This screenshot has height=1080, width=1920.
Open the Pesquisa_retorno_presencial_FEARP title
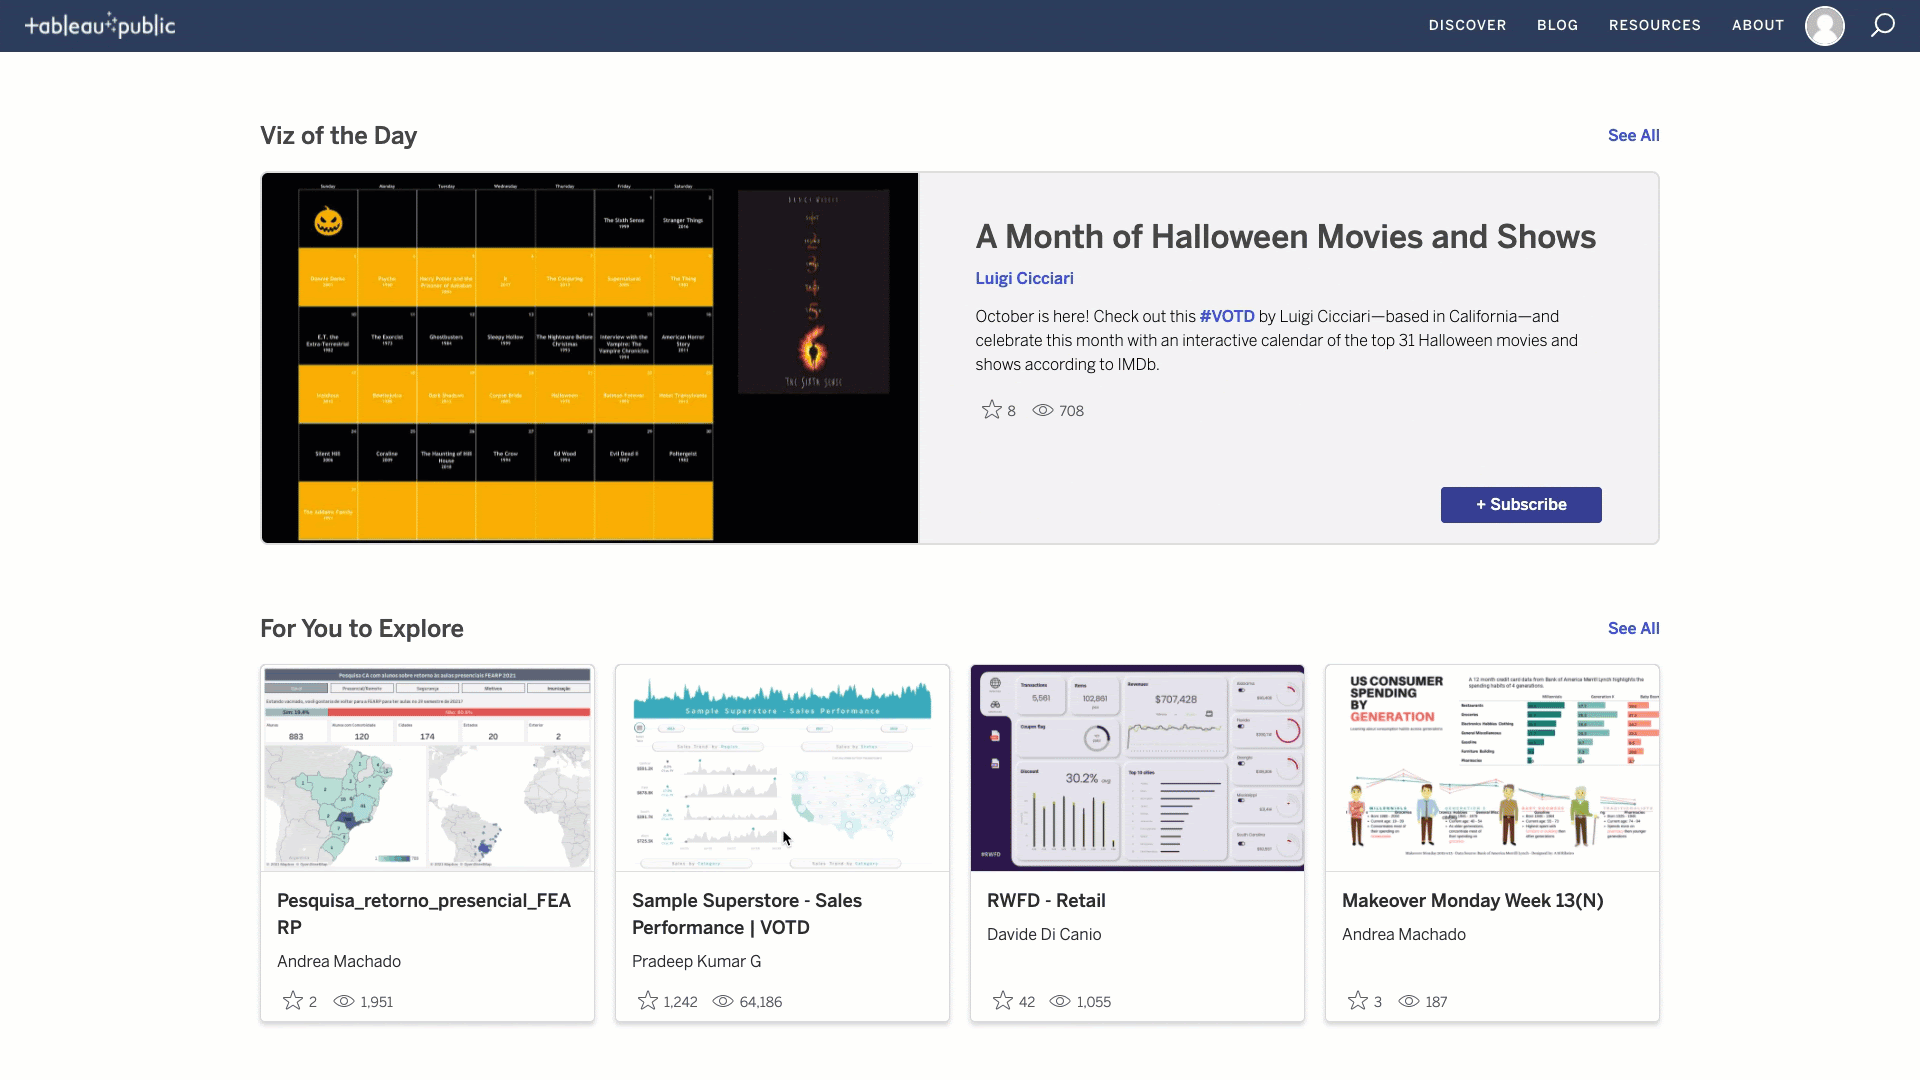424,914
